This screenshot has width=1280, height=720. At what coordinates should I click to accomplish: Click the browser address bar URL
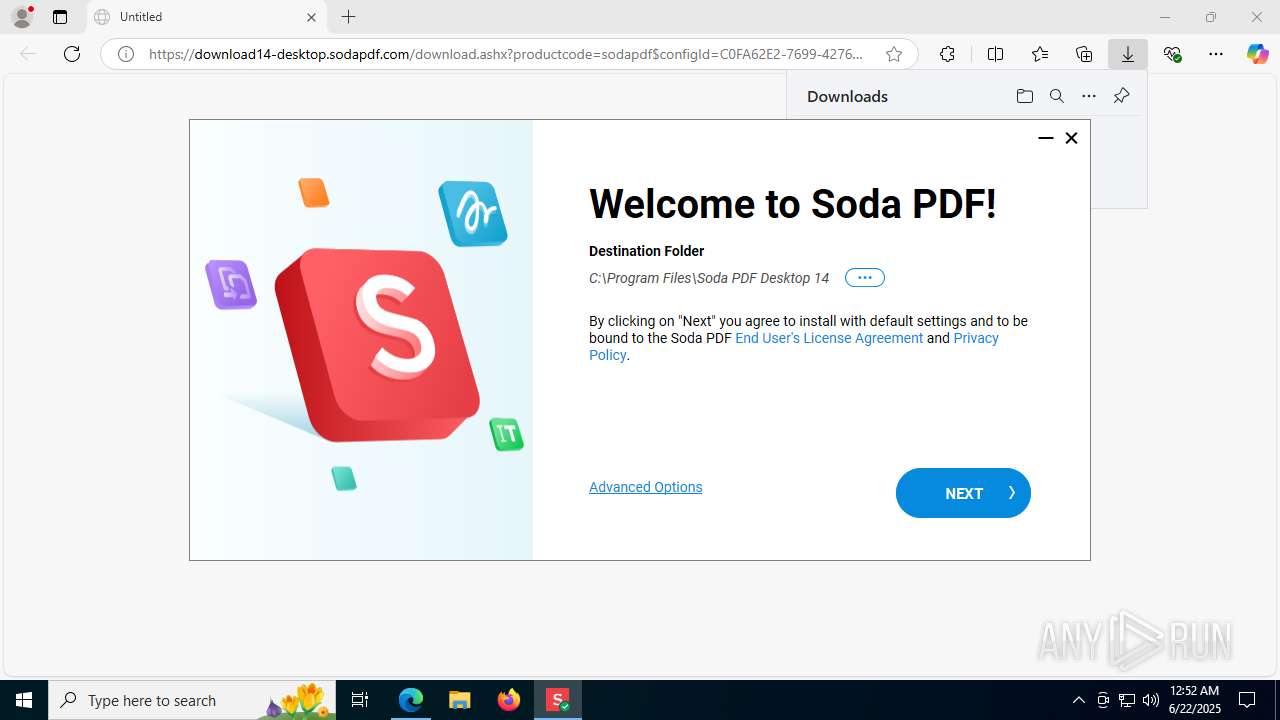[x=505, y=54]
